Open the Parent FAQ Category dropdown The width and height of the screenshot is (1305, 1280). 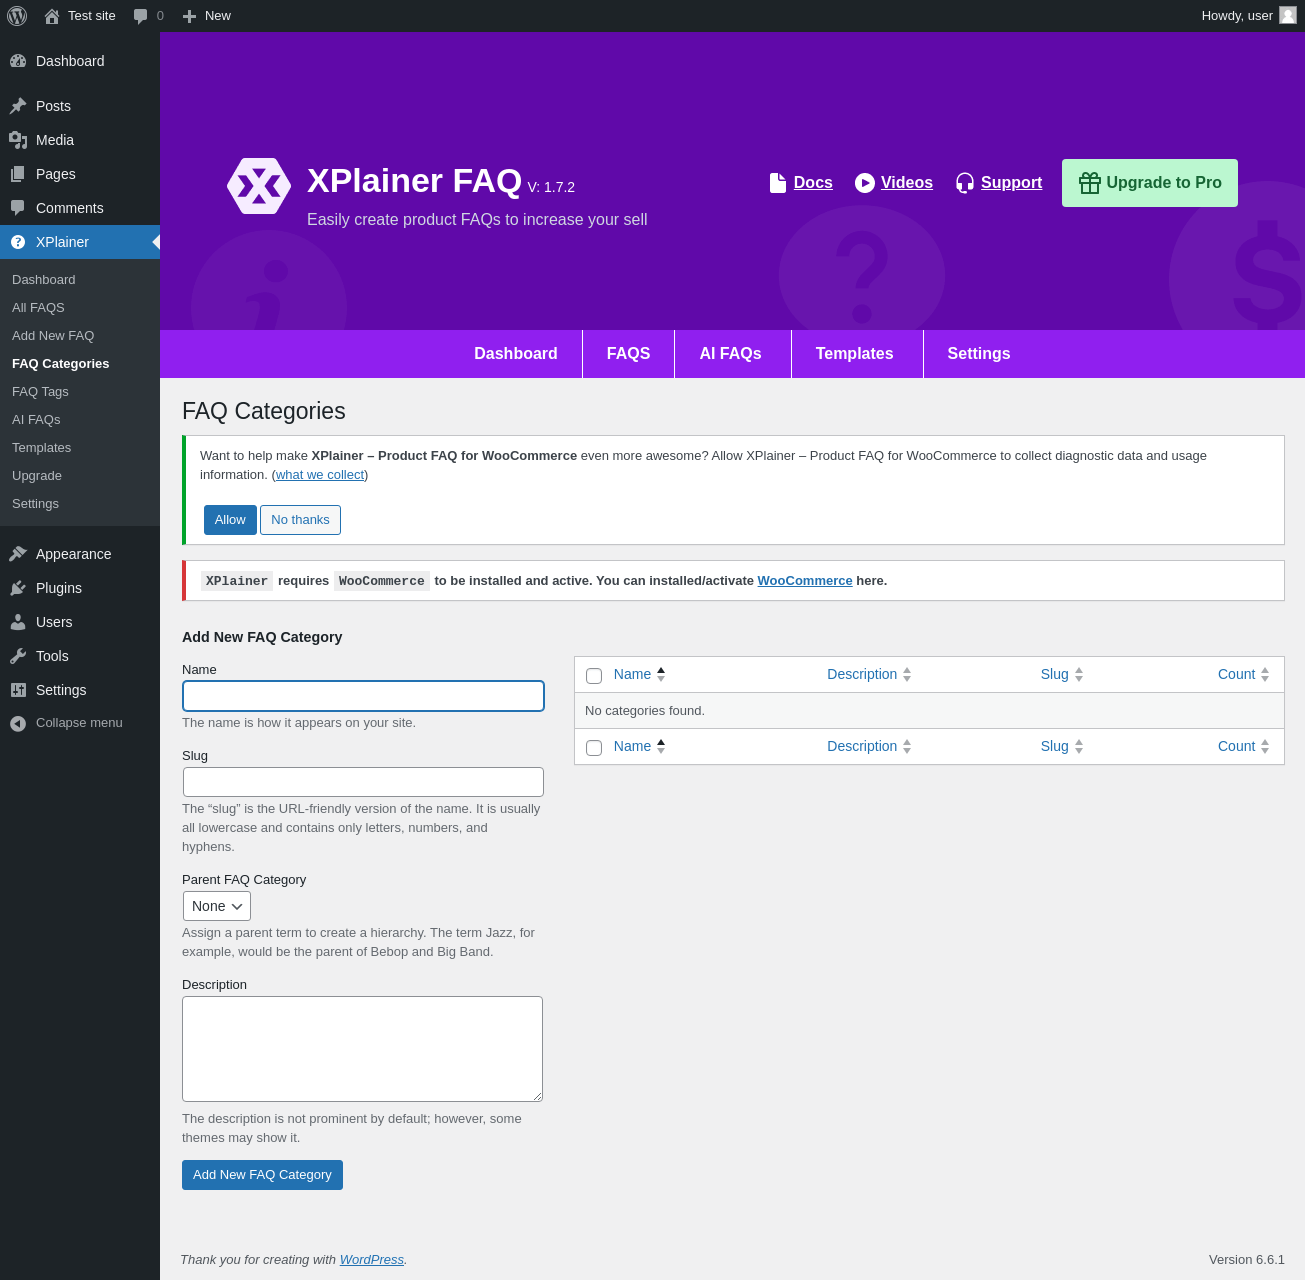click(217, 906)
